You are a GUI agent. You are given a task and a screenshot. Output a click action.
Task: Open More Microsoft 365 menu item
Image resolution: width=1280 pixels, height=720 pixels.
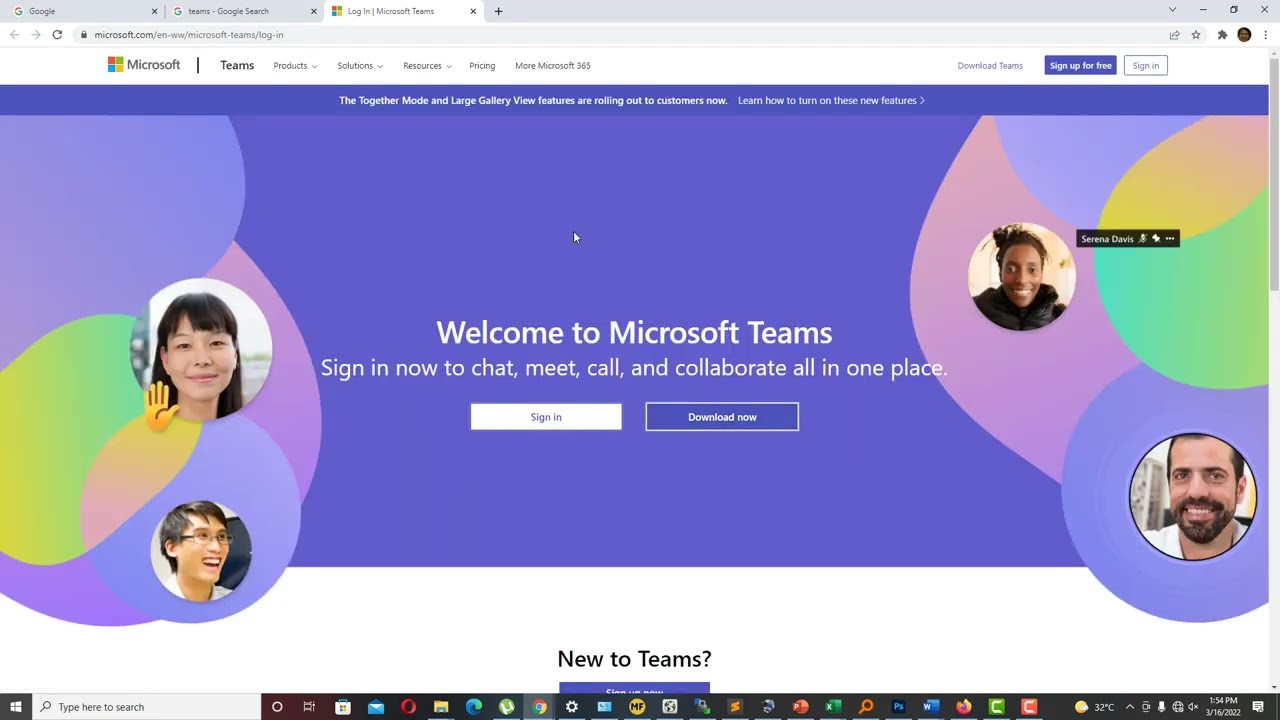click(553, 66)
